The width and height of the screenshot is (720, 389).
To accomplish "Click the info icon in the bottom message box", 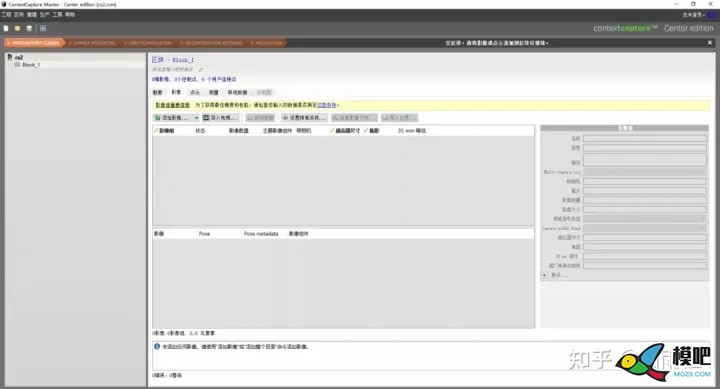I will 157,347.
